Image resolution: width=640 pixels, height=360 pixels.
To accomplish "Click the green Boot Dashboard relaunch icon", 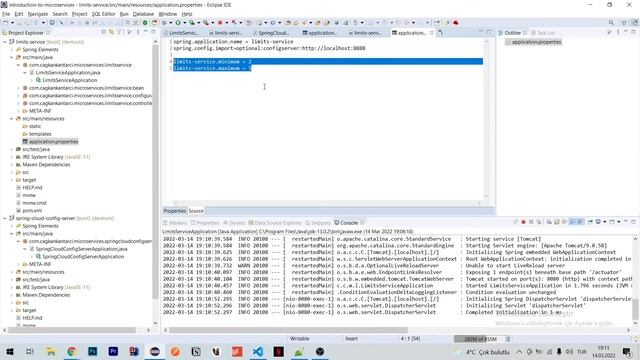I will point(145,23).
